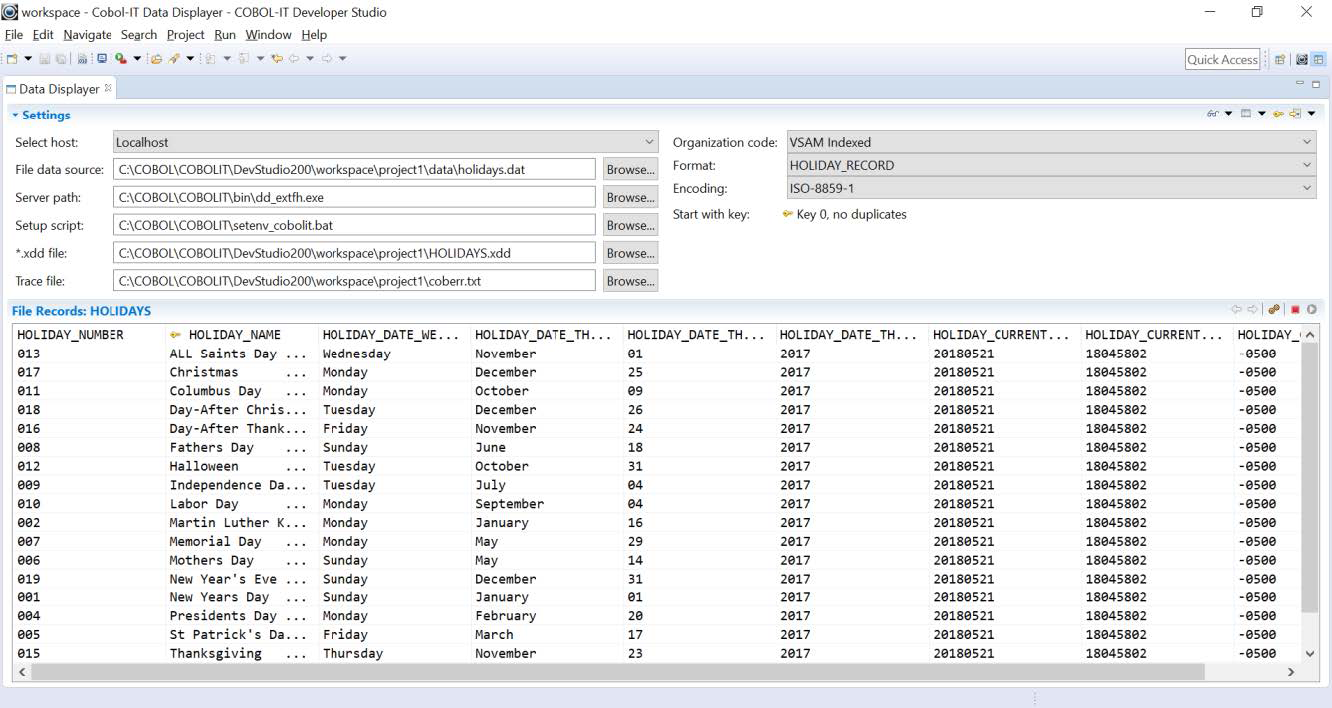Screen dimensions: 1332x708
Task: Click the blue monitor icon in main toolbar
Action: (102, 59)
